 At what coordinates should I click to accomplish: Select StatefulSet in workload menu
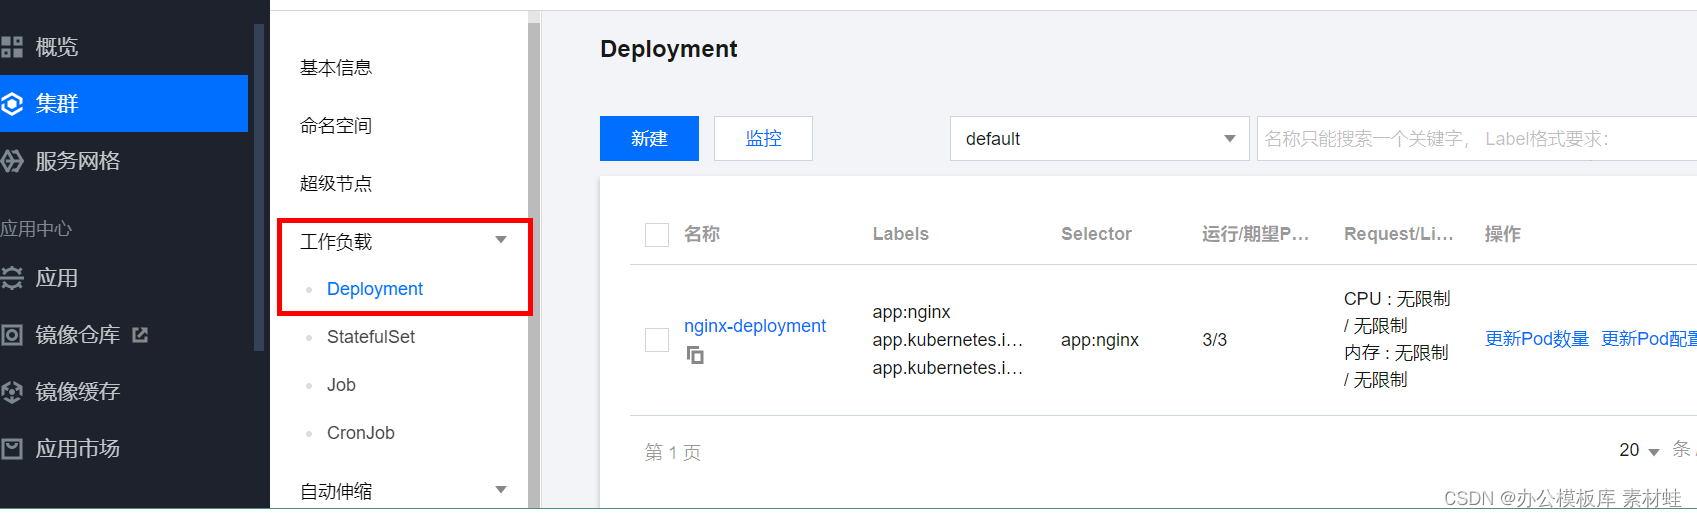pos(370,337)
